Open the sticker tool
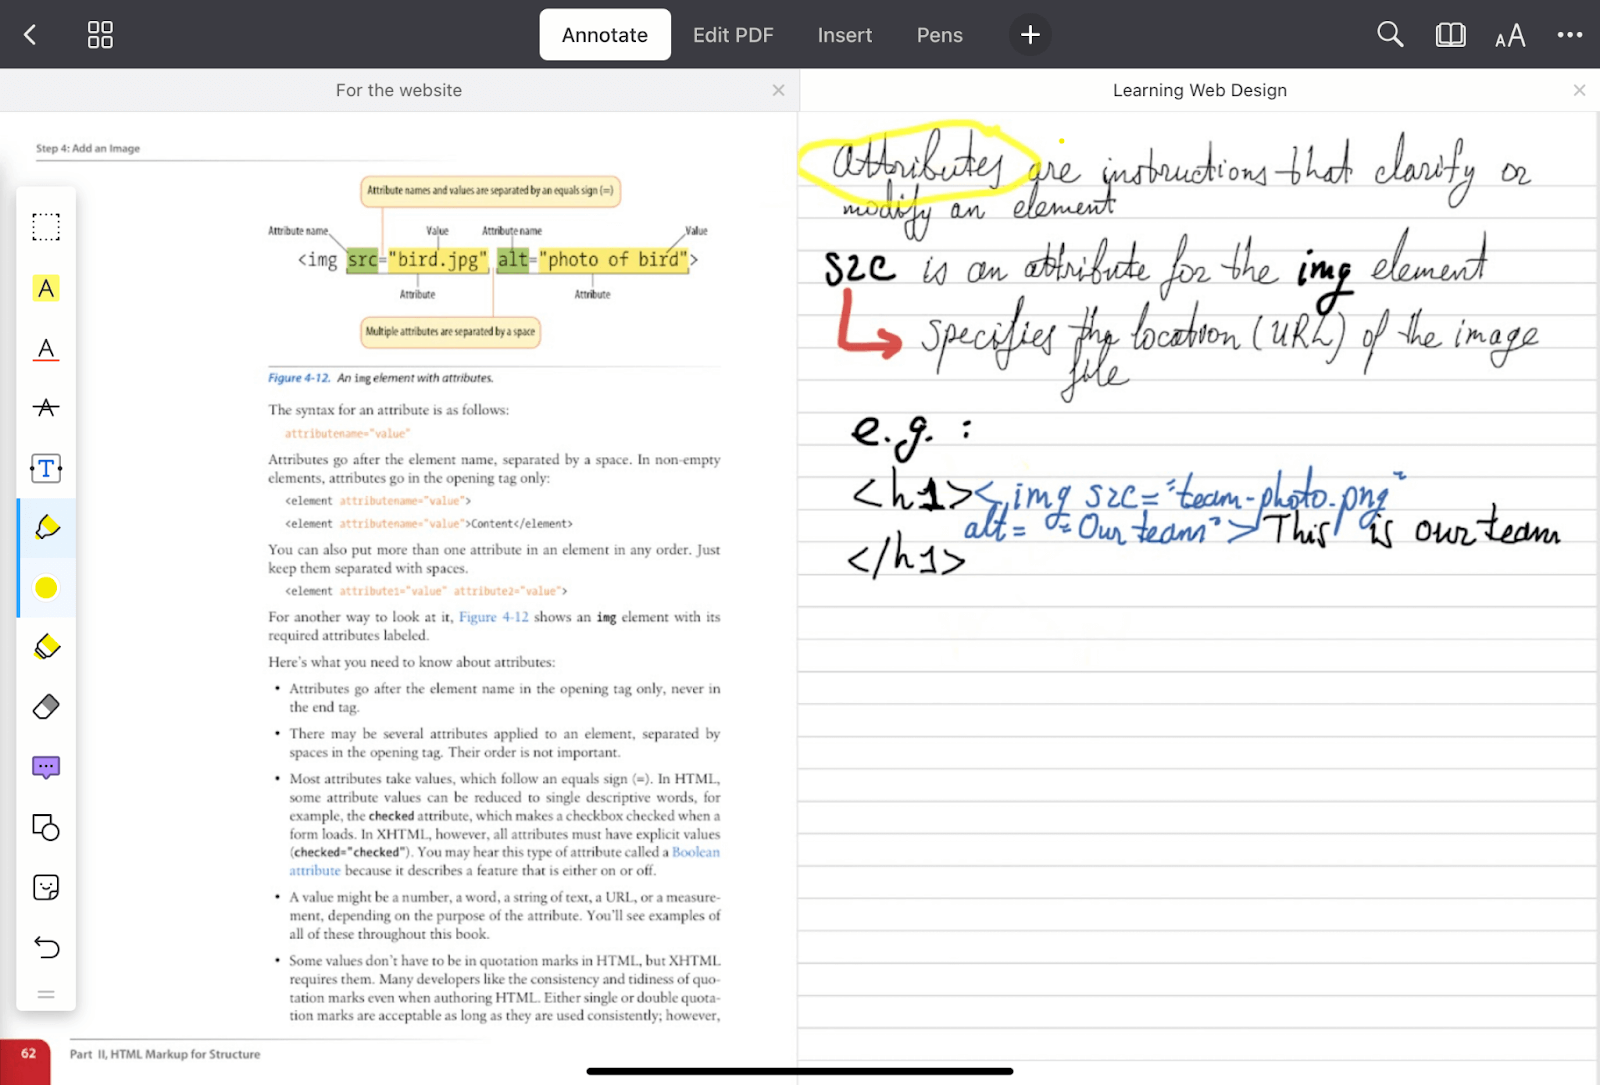 click(x=46, y=887)
